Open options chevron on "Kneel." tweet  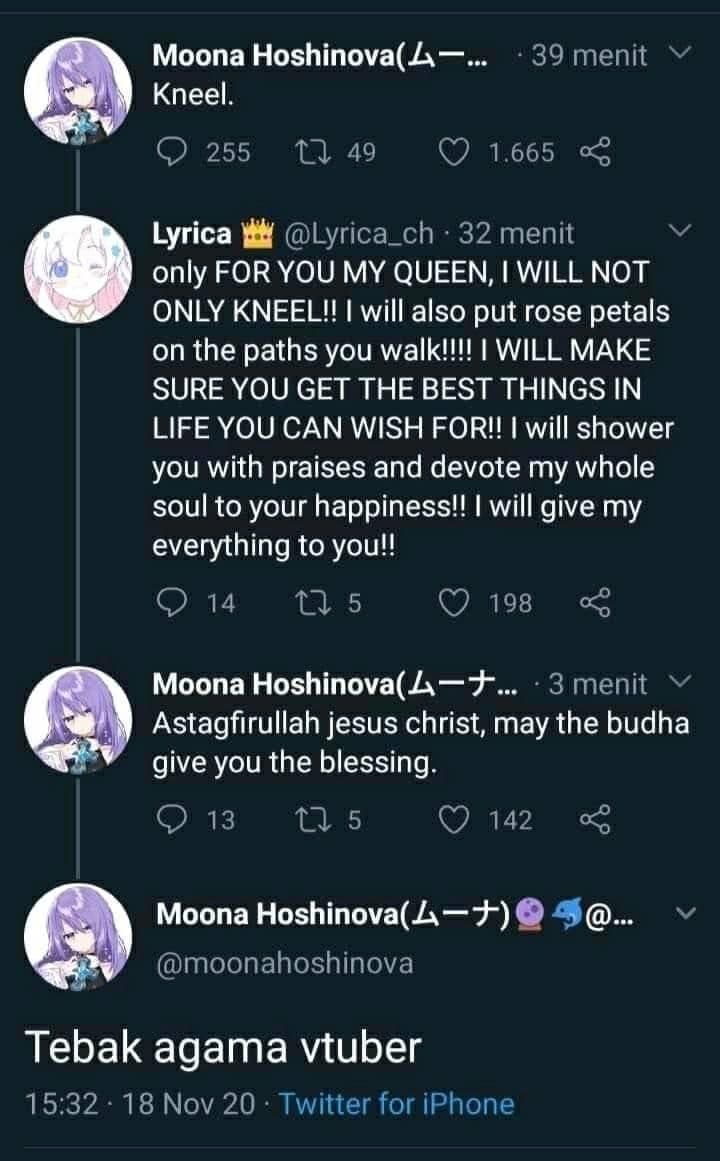click(679, 53)
